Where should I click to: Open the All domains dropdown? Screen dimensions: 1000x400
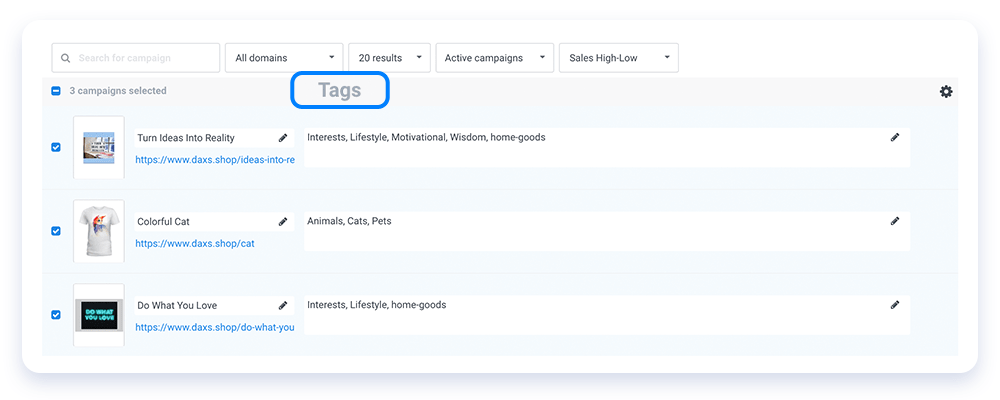pos(284,58)
